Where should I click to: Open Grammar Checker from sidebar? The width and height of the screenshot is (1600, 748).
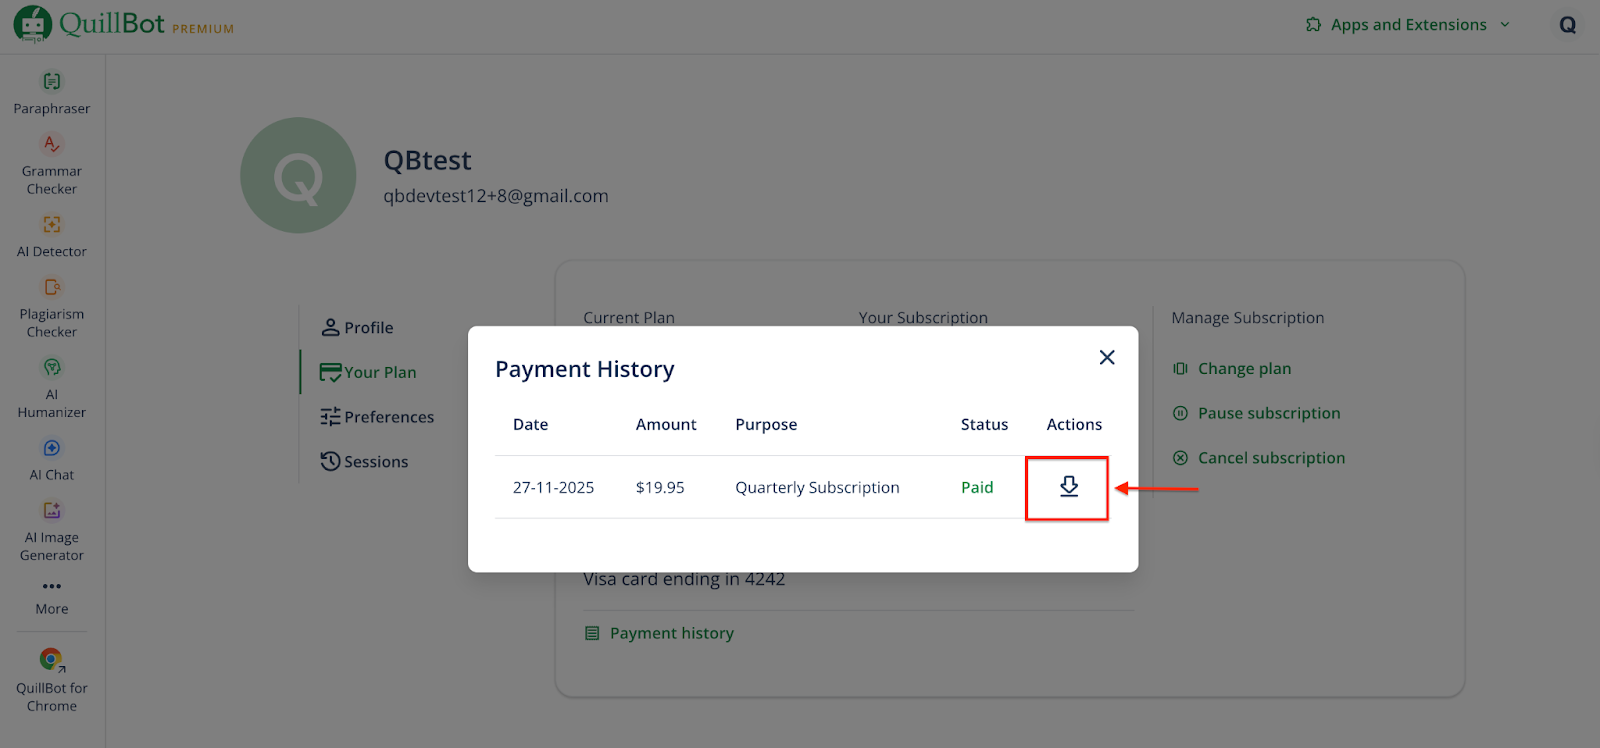coord(52,163)
